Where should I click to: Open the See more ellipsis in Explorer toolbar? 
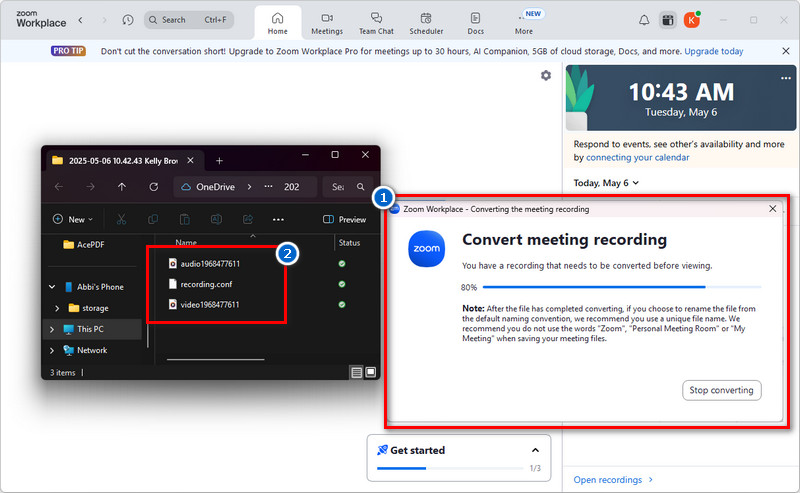tap(278, 219)
